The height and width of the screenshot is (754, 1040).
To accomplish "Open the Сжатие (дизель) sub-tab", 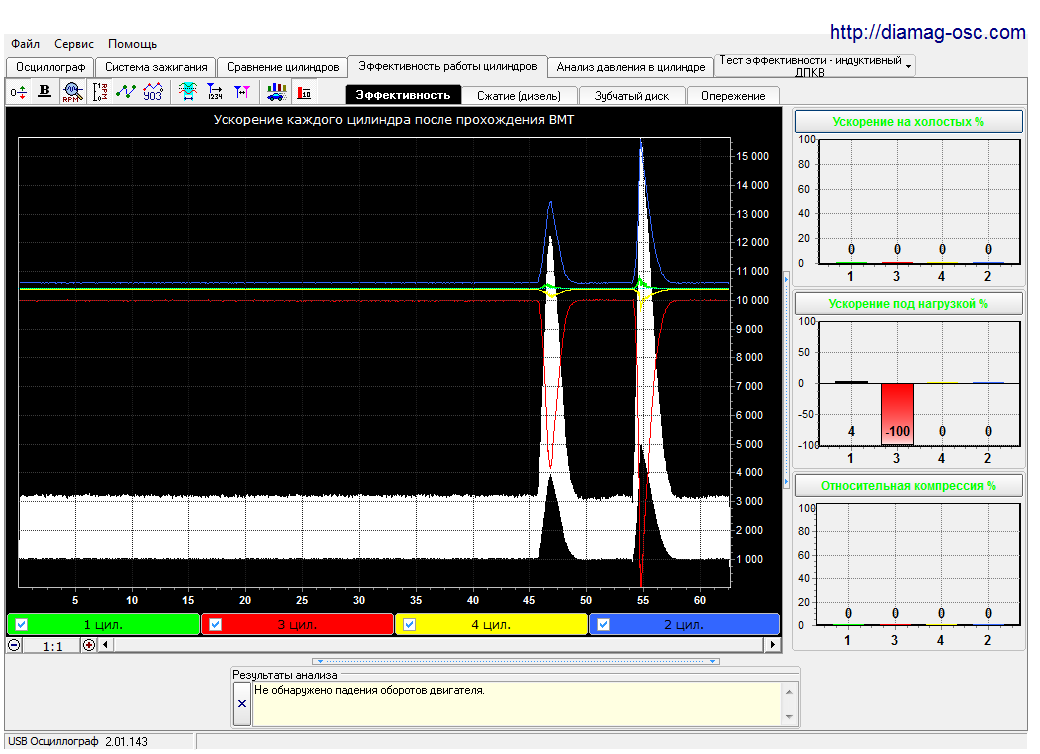I will coord(519,95).
